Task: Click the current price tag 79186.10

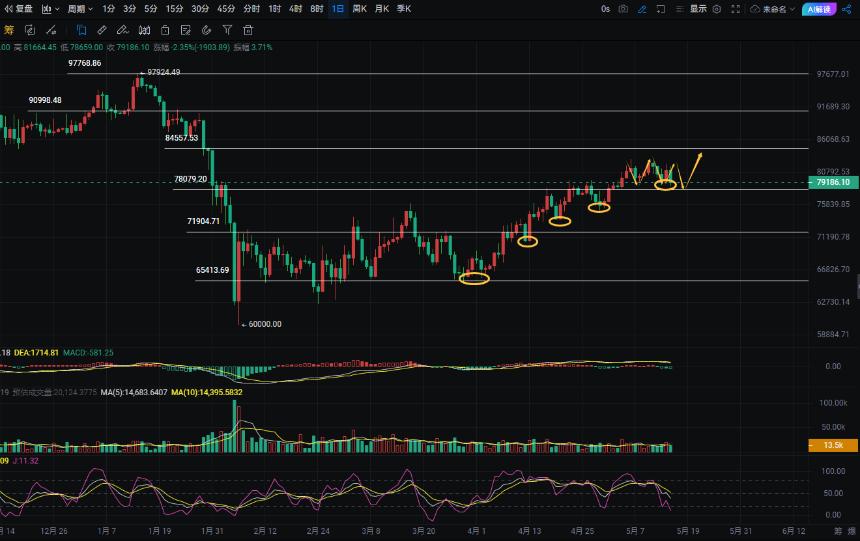Action: pyautogui.click(x=833, y=182)
